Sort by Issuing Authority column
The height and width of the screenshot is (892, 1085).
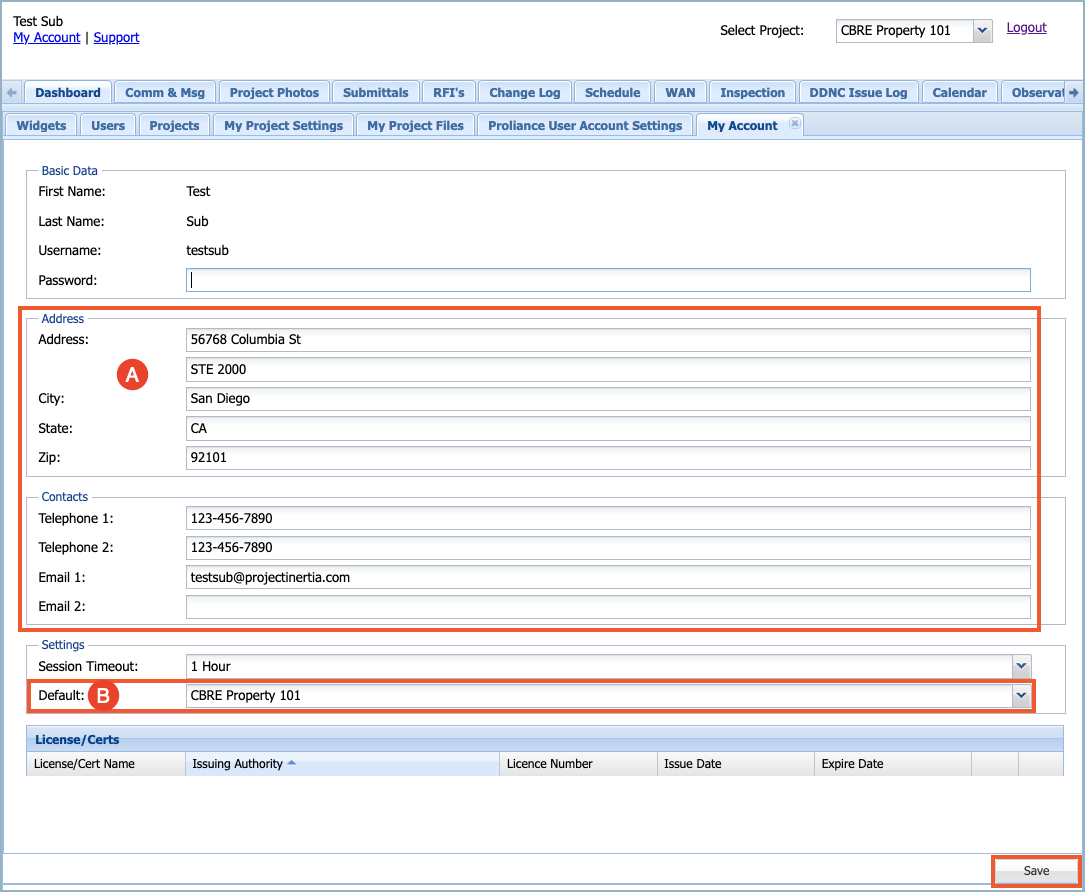coord(343,764)
